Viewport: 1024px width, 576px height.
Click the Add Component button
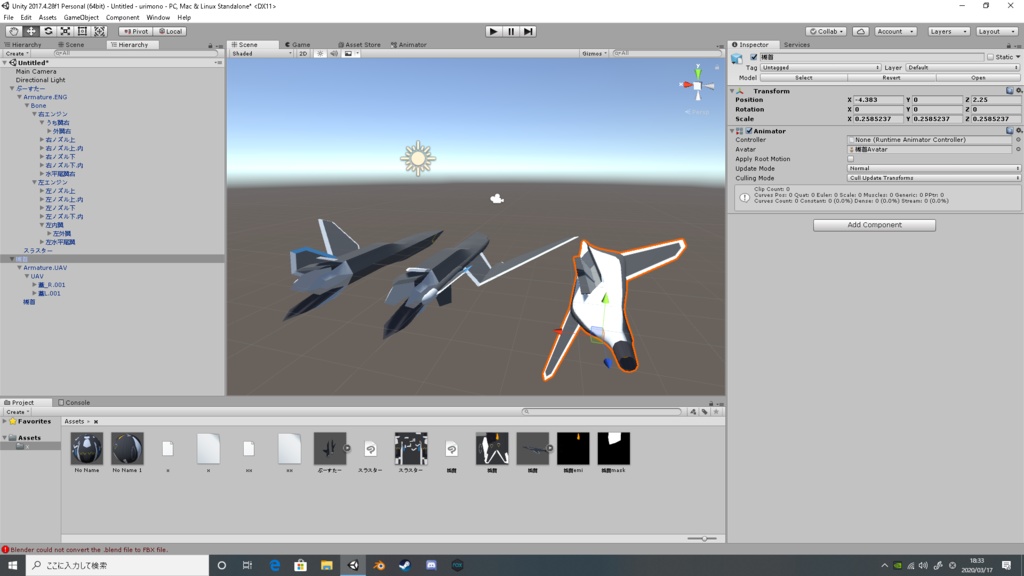point(874,225)
